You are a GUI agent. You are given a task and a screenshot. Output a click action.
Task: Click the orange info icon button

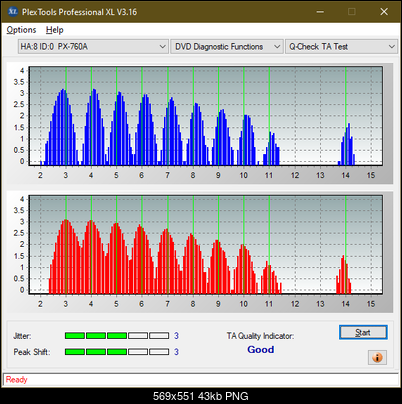(377, 358)
